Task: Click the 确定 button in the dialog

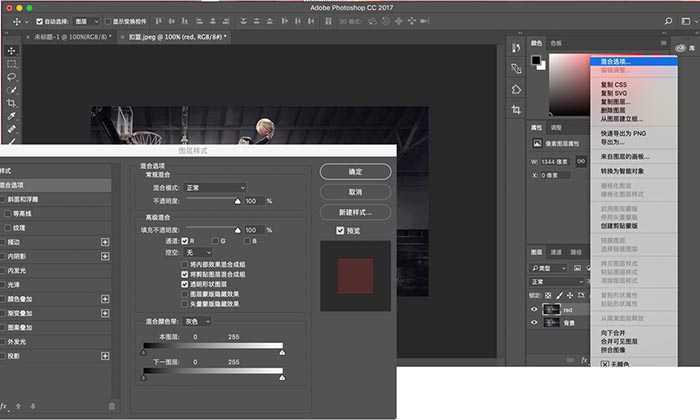Action: point(355,172)
